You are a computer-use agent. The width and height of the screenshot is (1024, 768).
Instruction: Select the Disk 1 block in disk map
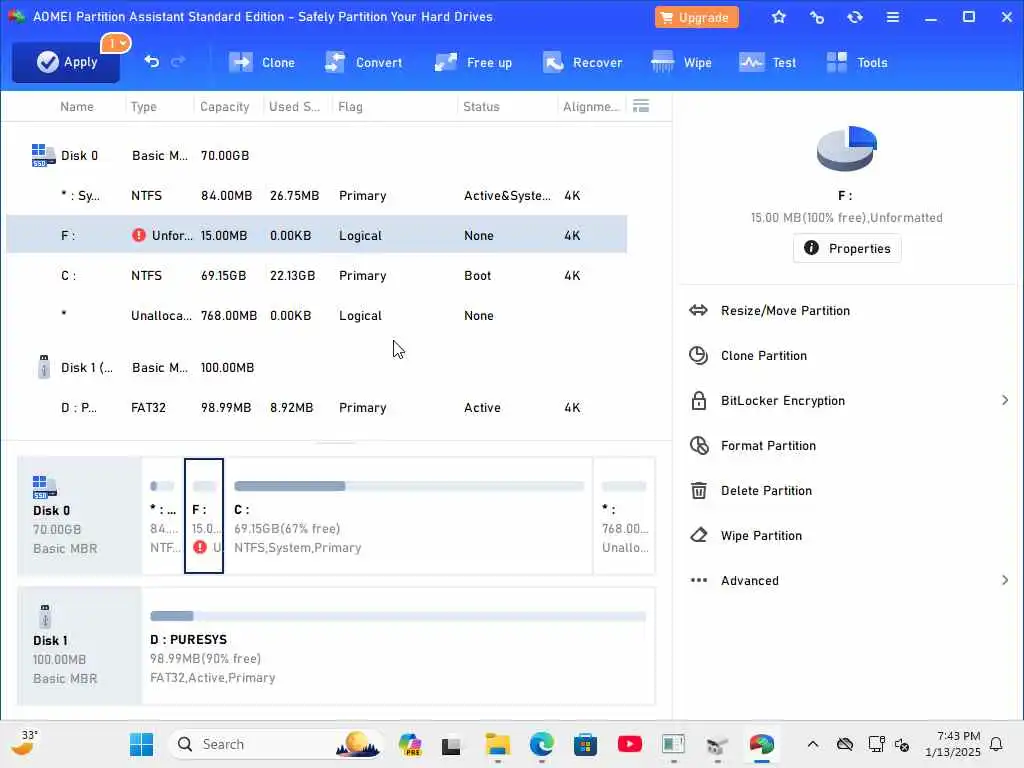[x=78, y=646]
